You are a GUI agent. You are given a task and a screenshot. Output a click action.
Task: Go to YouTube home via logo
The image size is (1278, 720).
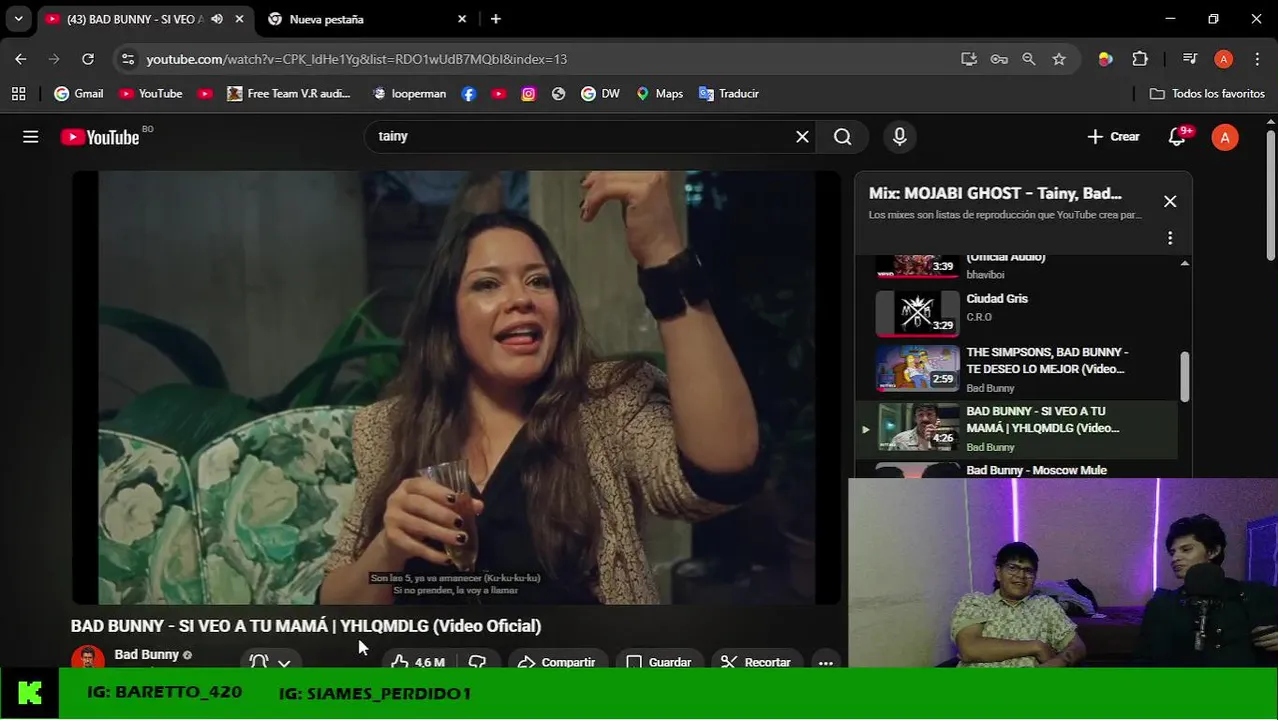click(100, 137)
